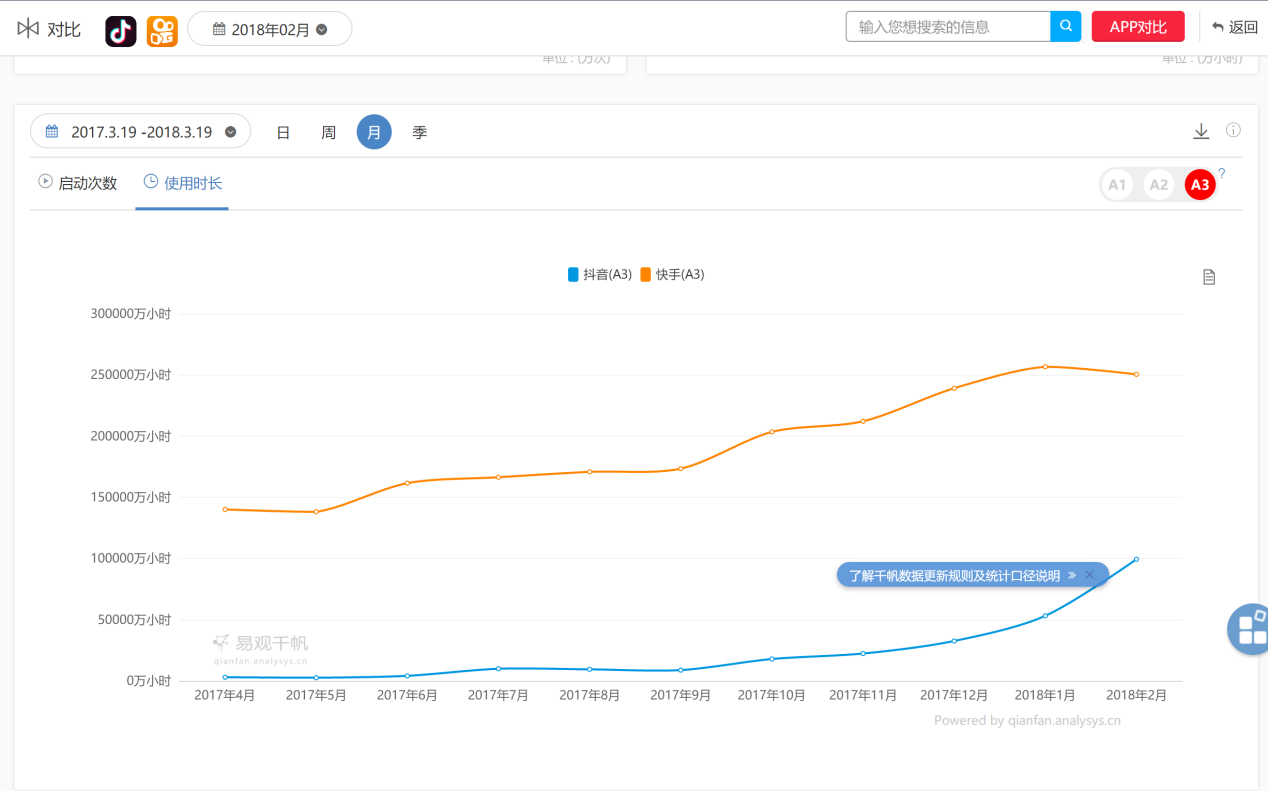This screenshot has width=1268, height=791.
Task: Download the chart data via download icon
Action: [x=1201, y=132]
